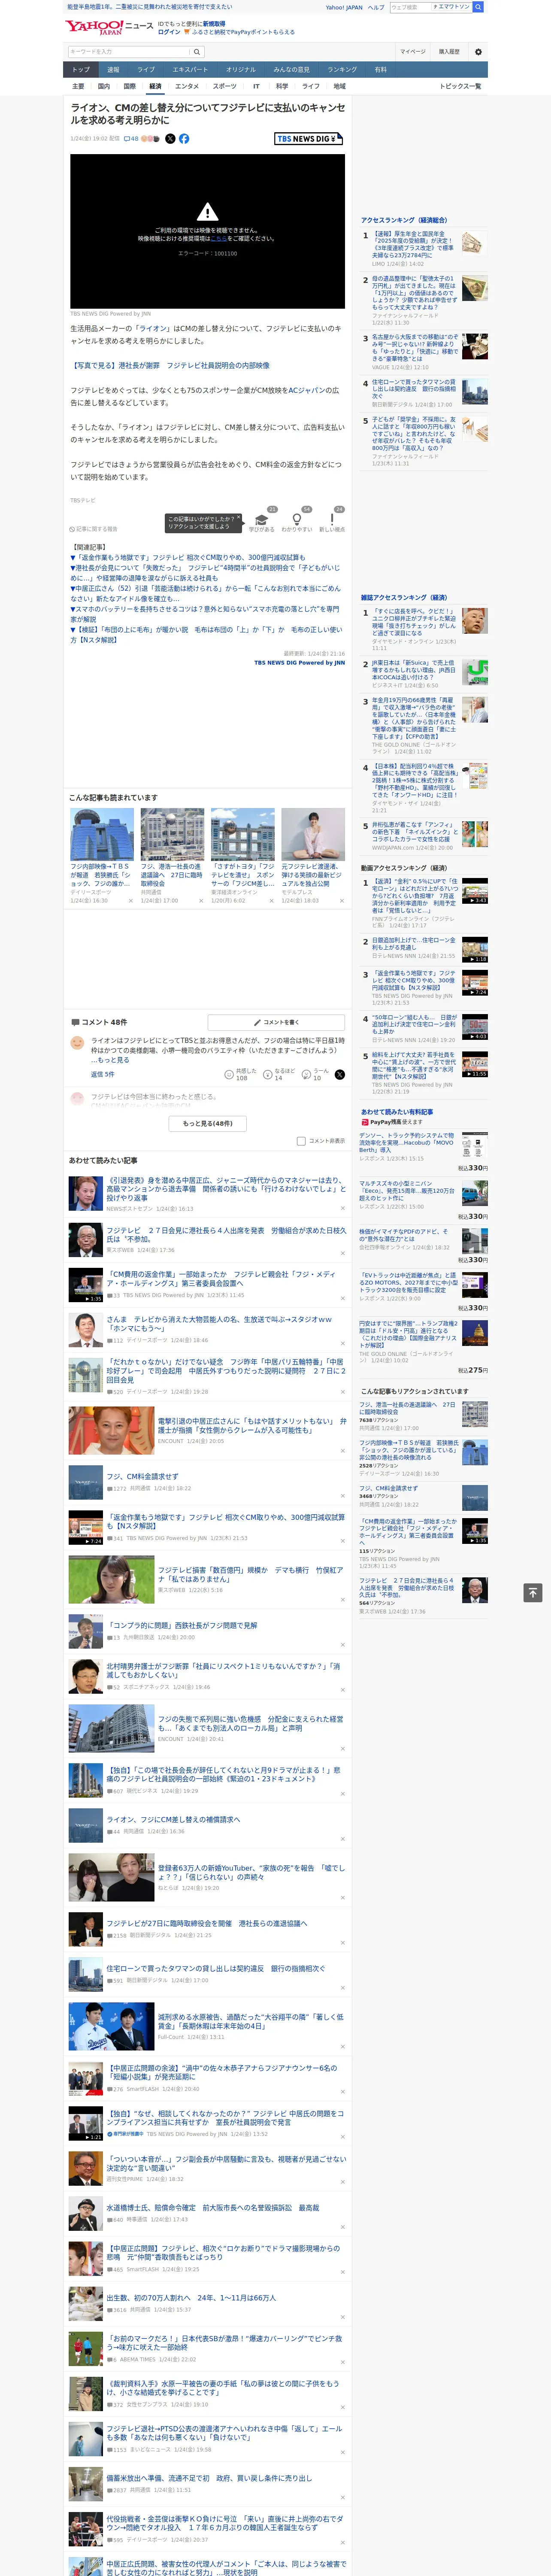The width and height of the screenshot is (551, 2576).
Task: Open settings gear icon in header
Action: [x=478, y=52]
